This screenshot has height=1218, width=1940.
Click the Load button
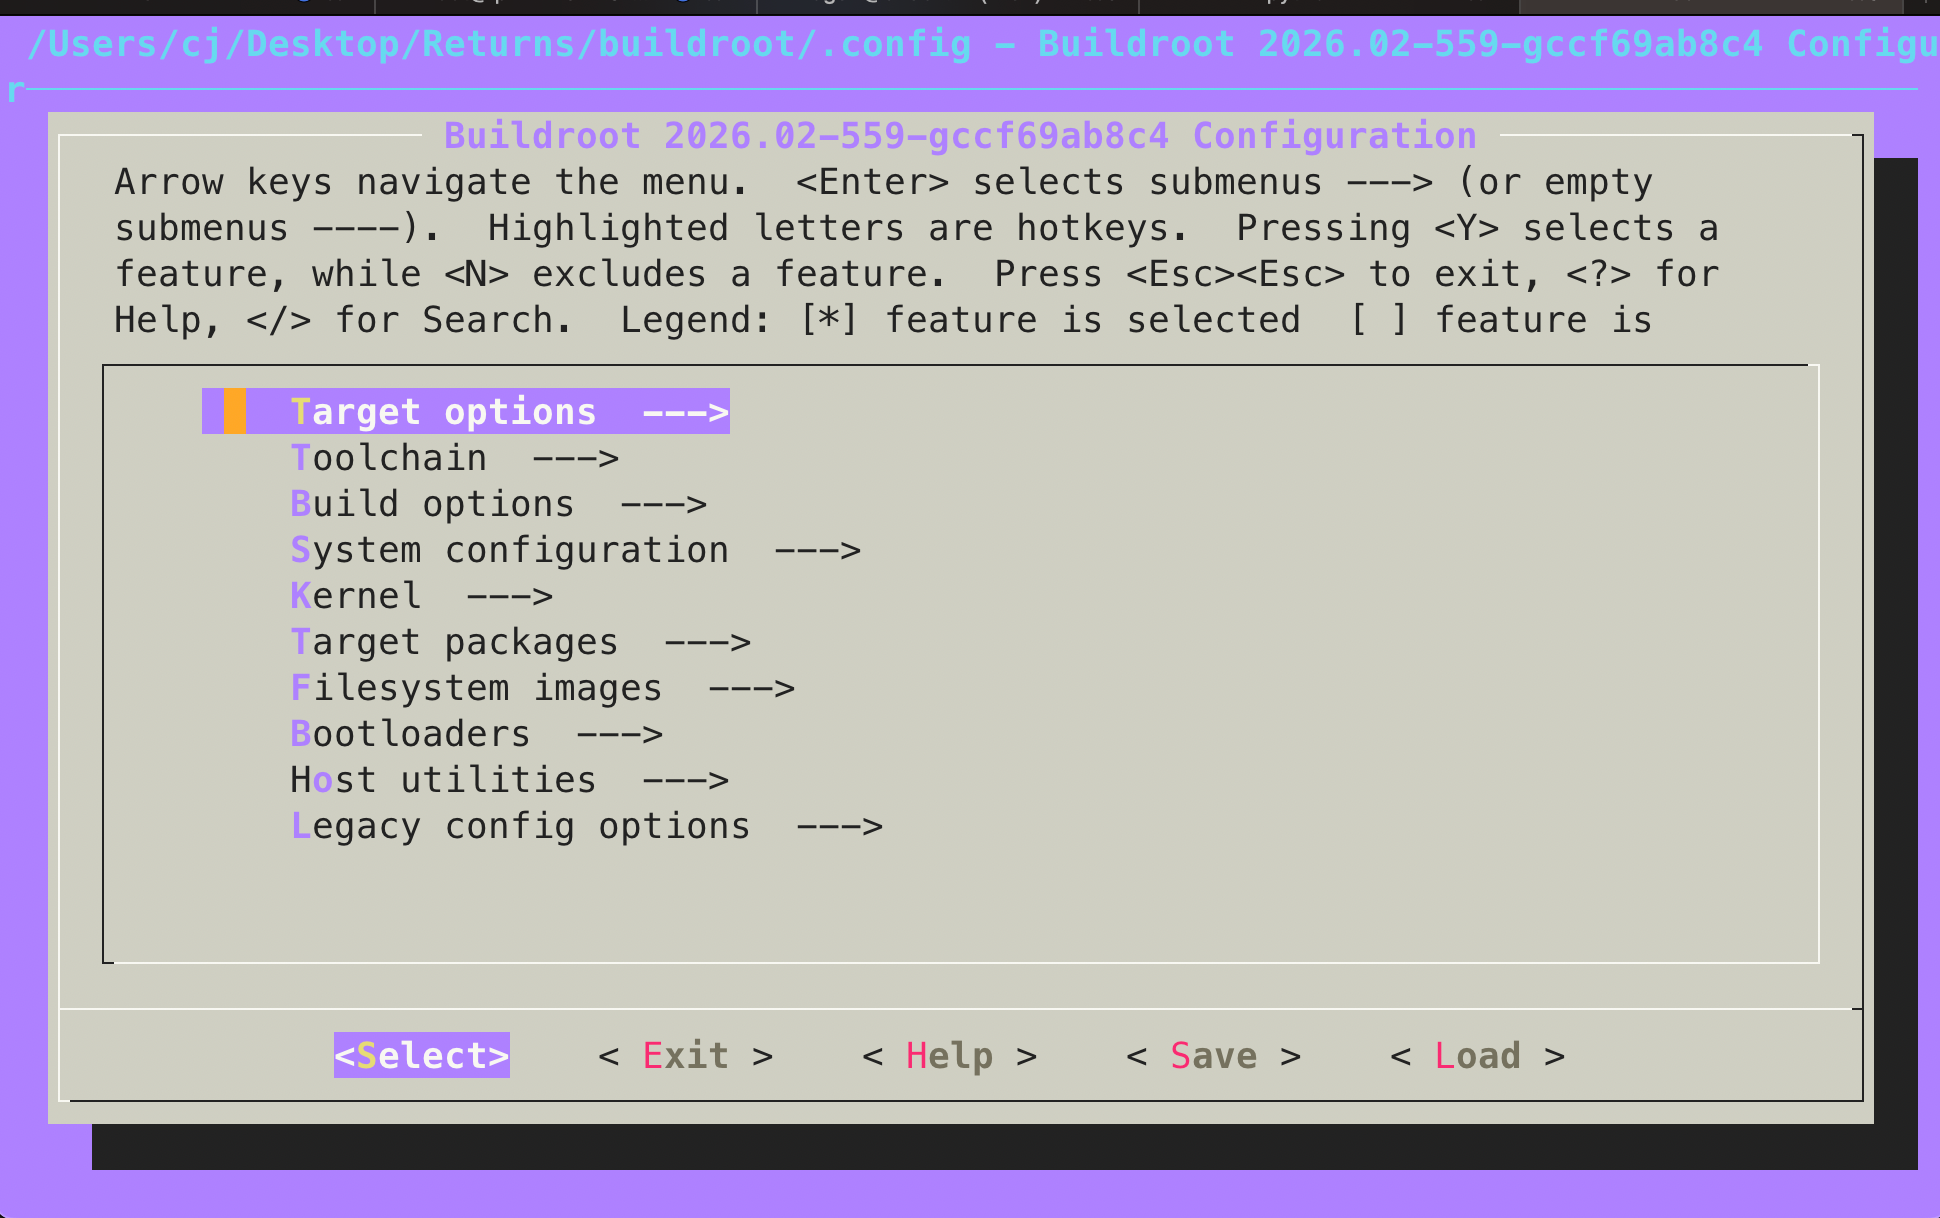(x=1478, y=1055)
